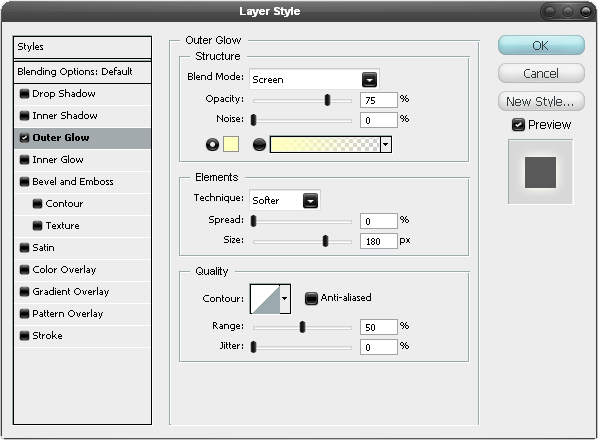
Task: Open the Blend Mode dropdown
Action: [314, 79]
